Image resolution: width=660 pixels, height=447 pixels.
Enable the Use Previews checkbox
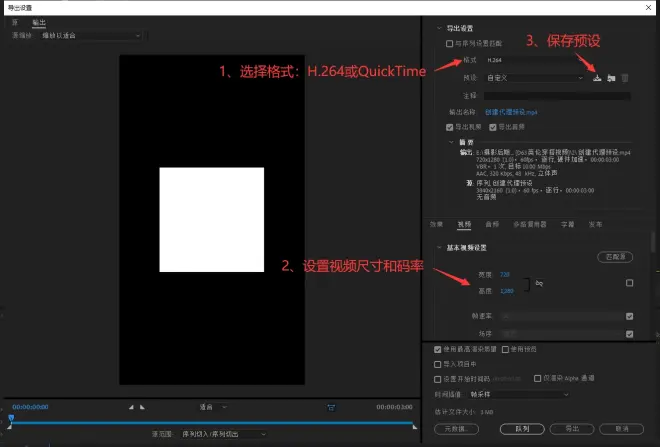tap(506, 349)
